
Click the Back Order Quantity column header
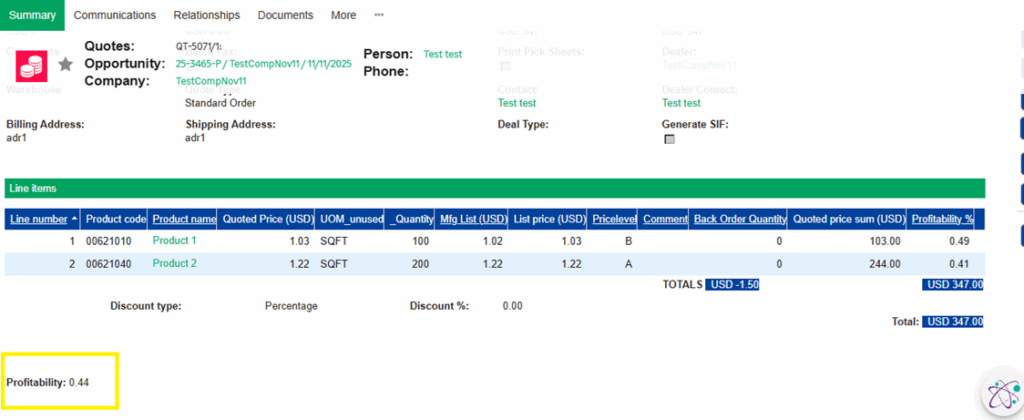pos(740,219)
